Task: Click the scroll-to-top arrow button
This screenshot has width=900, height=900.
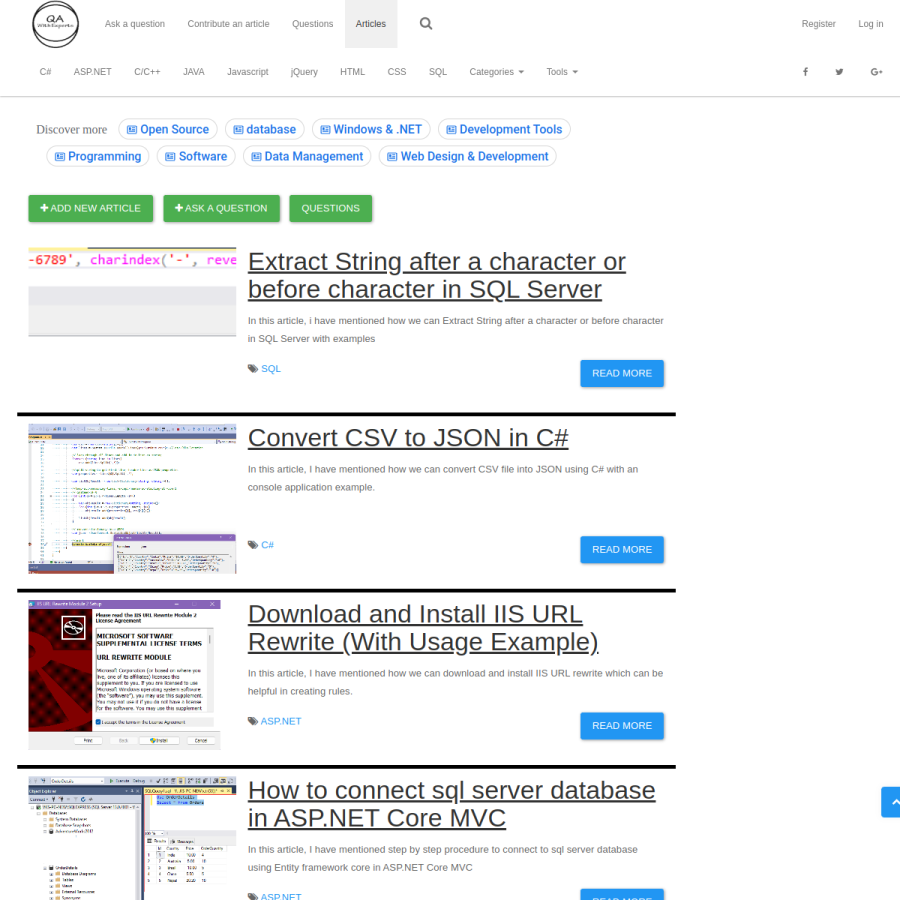Action: coord(891,802)
